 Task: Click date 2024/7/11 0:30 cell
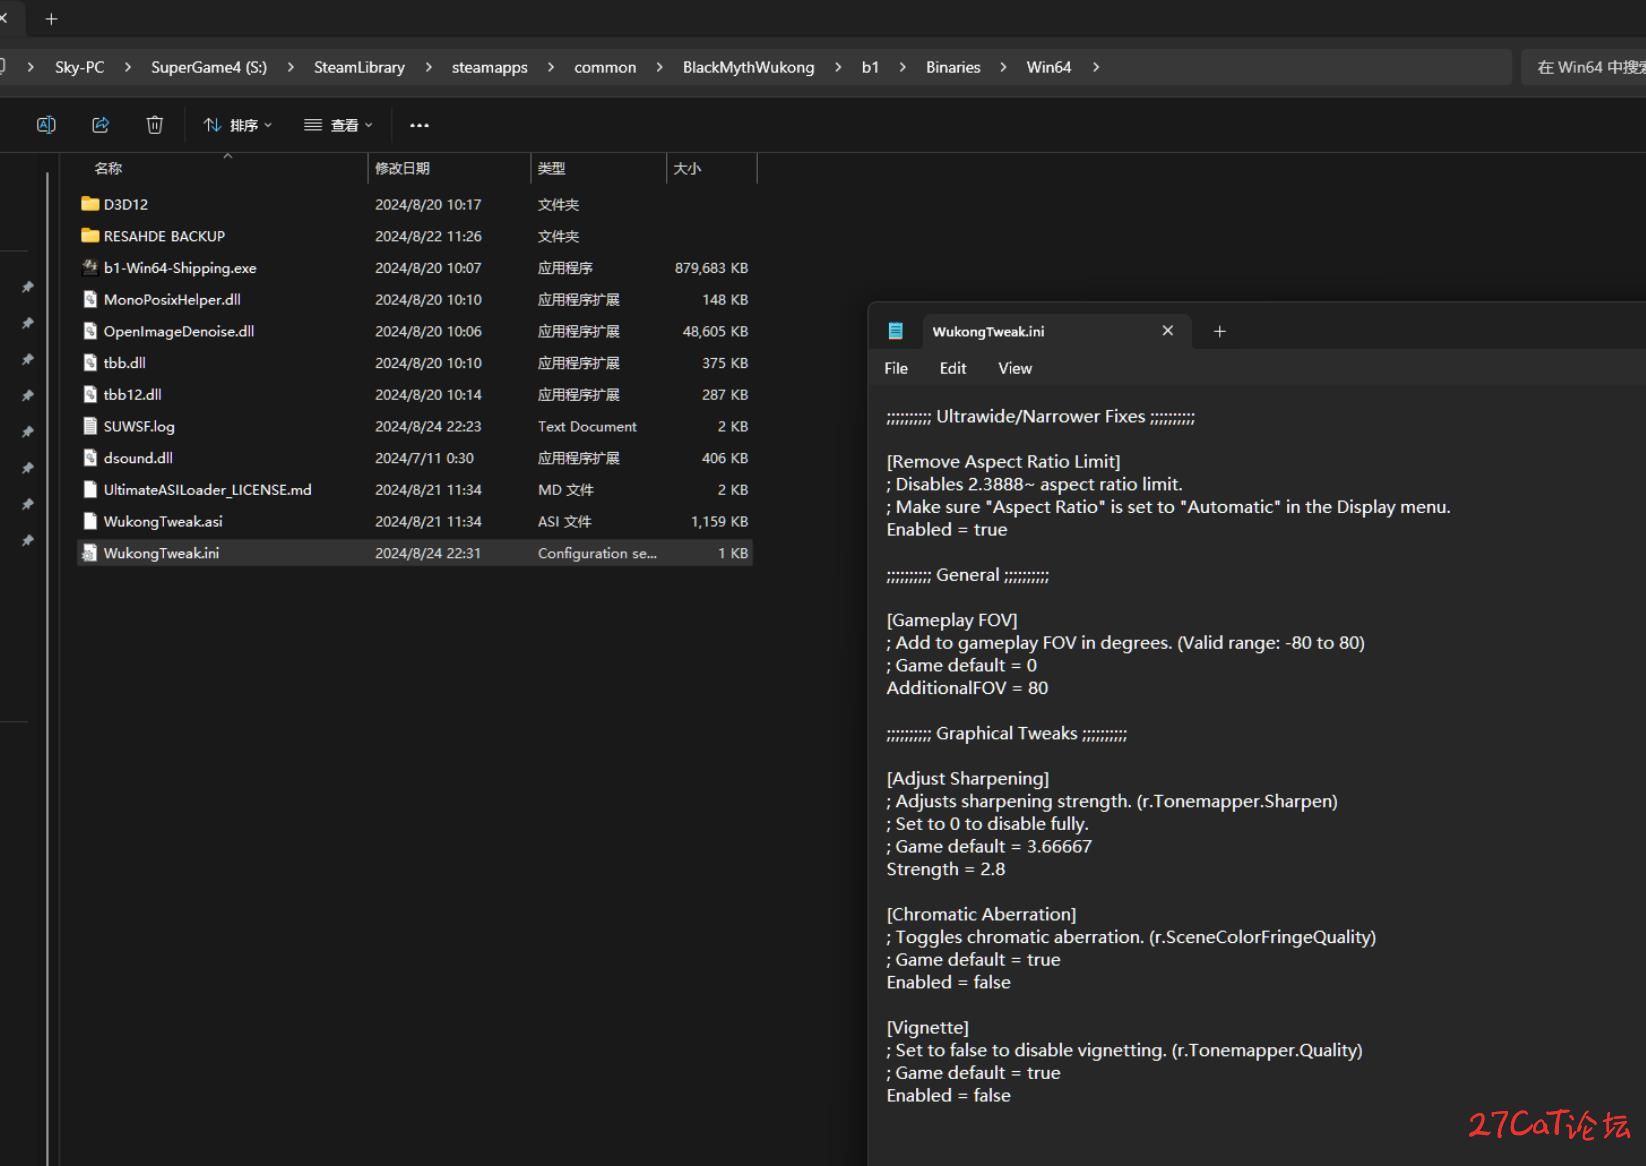(424, 458)
